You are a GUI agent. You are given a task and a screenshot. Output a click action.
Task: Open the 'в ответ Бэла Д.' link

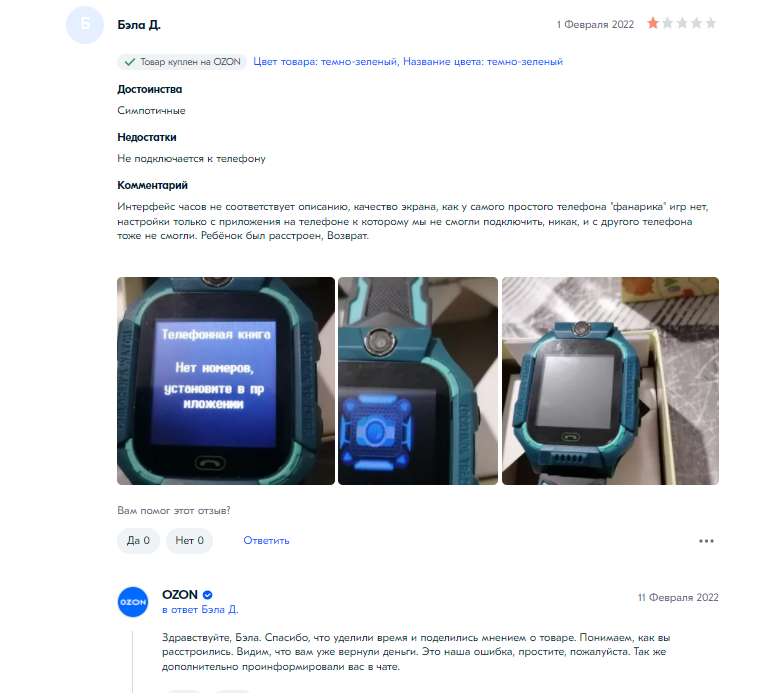click(x=200, y=609)
